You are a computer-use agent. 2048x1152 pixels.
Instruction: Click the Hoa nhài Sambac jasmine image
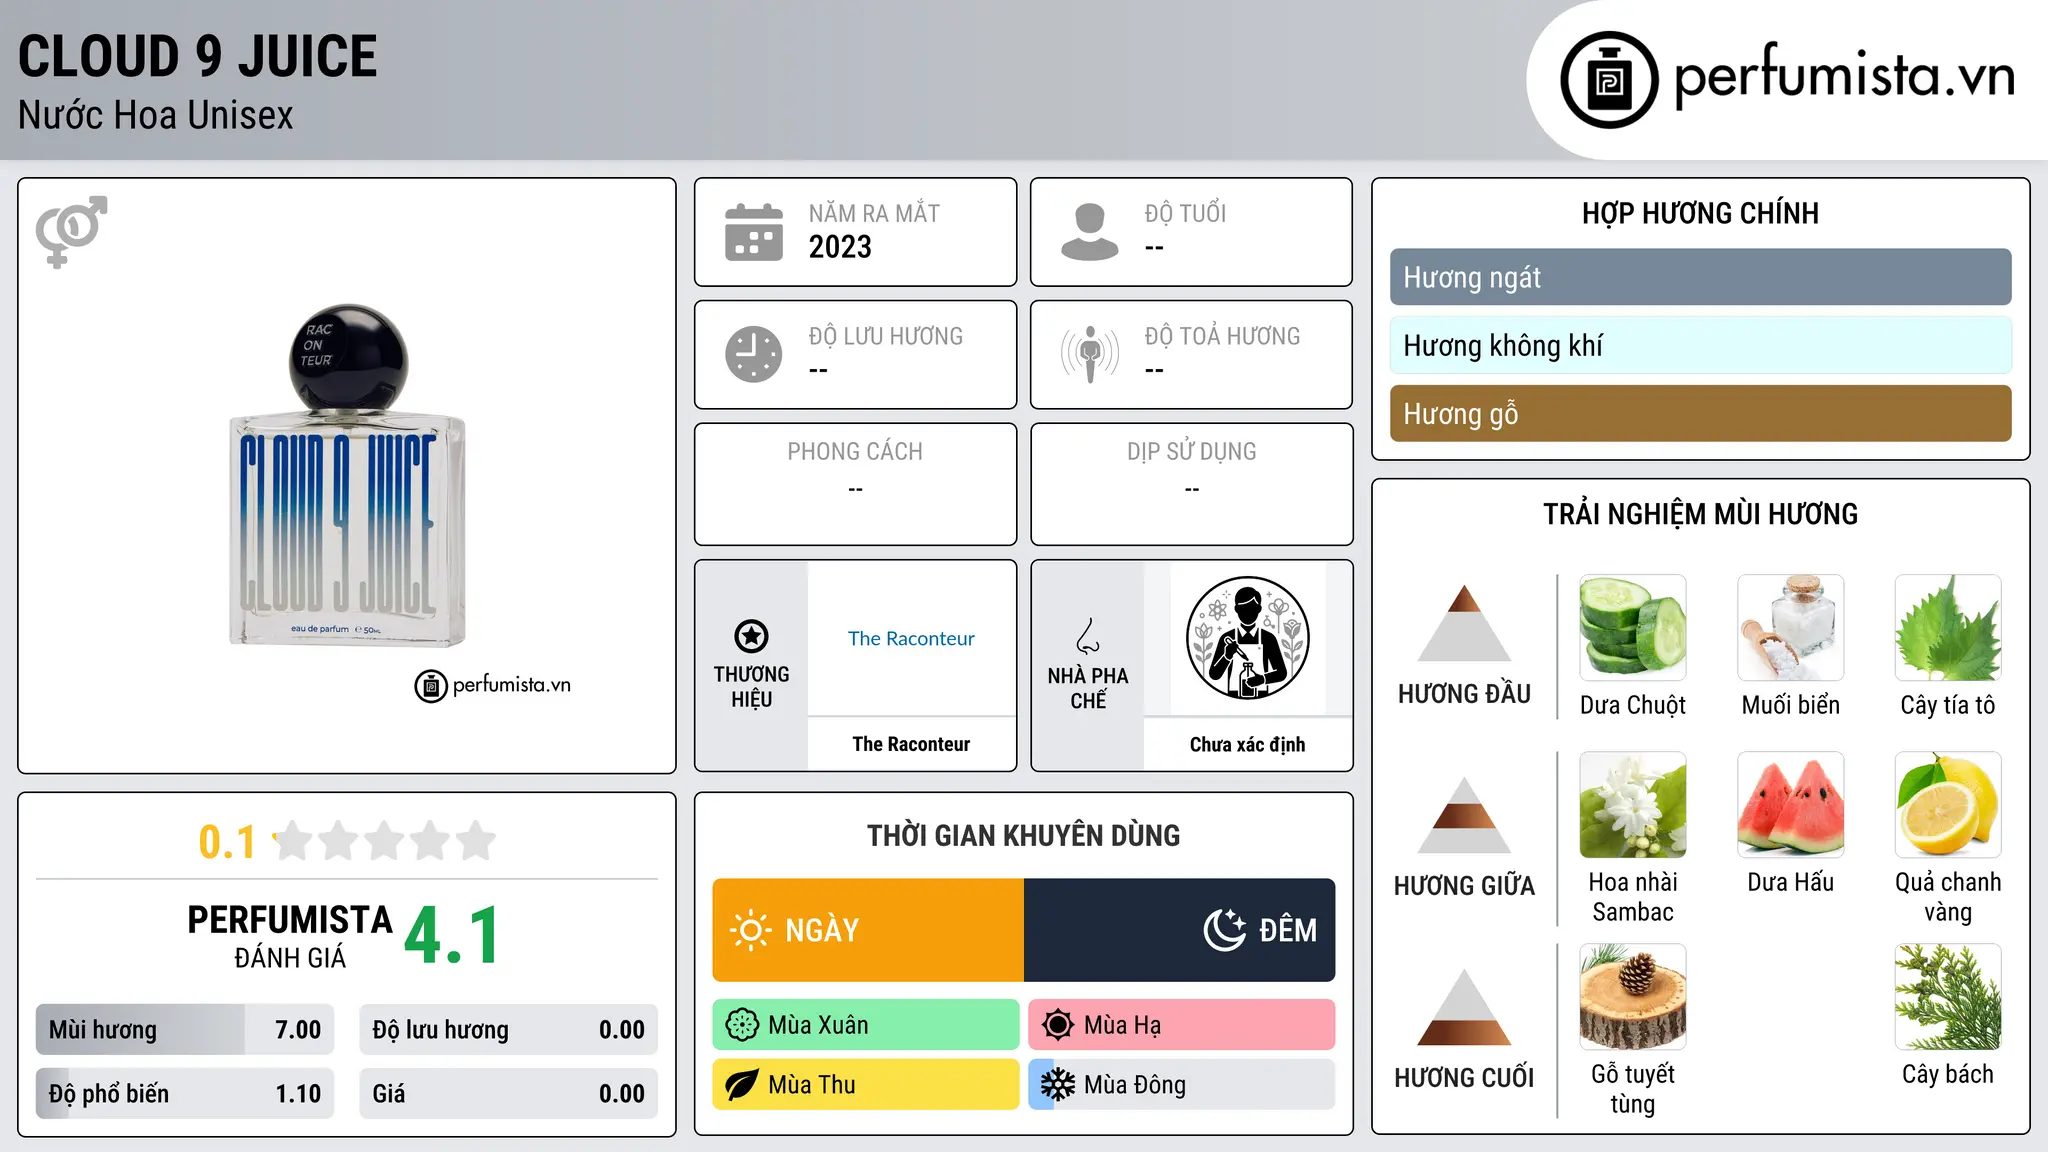point(1633,805)
